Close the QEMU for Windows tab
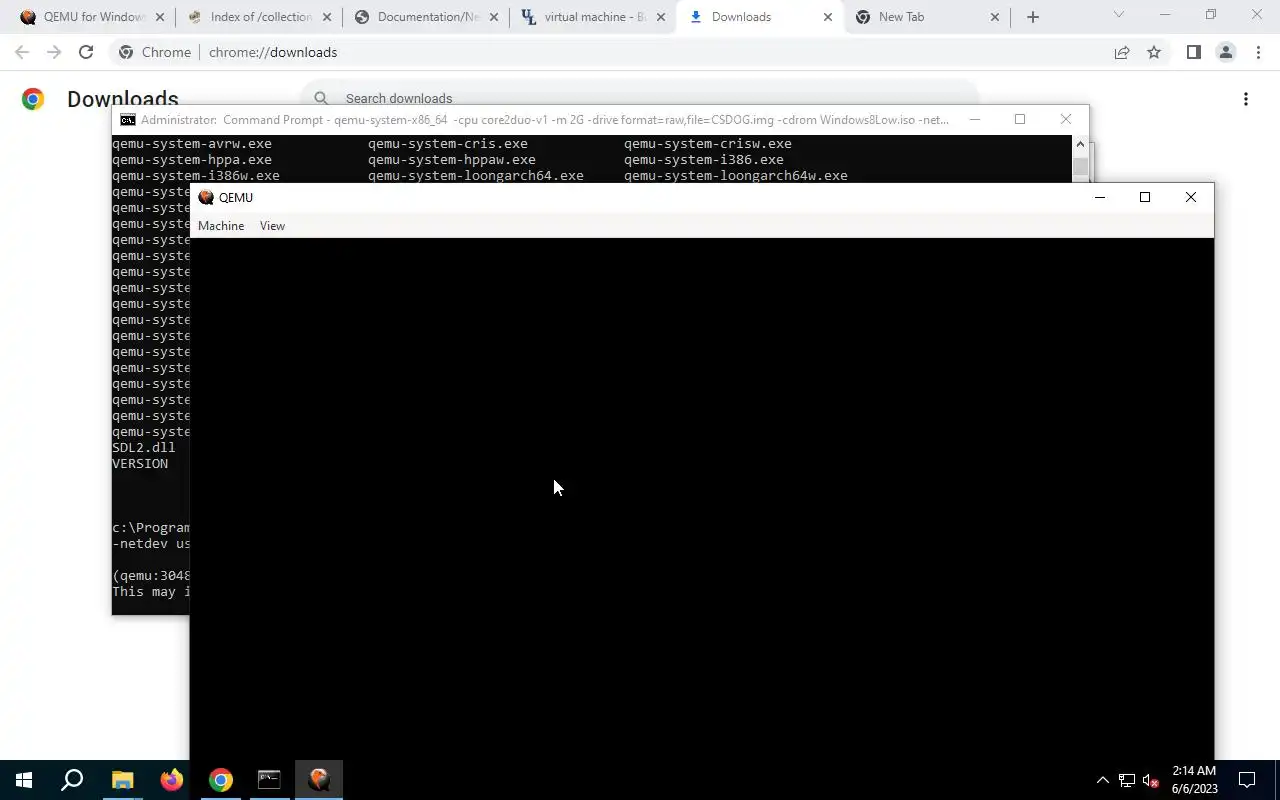This screenshot has width=1280, height=800. click(x=159, y=17)
